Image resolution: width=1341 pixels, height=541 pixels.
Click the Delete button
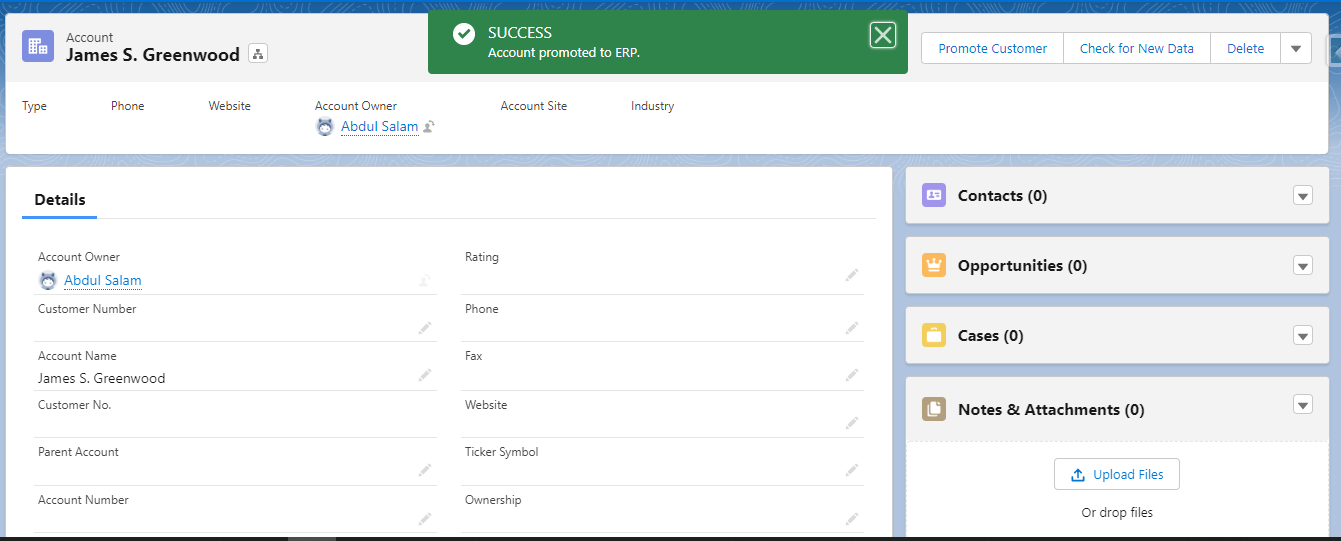[x=1245, y=48]
